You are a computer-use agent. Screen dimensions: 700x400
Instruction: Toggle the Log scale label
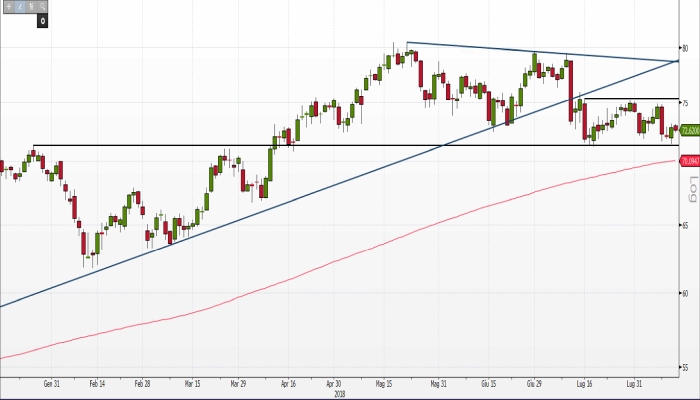click(692, 186)
